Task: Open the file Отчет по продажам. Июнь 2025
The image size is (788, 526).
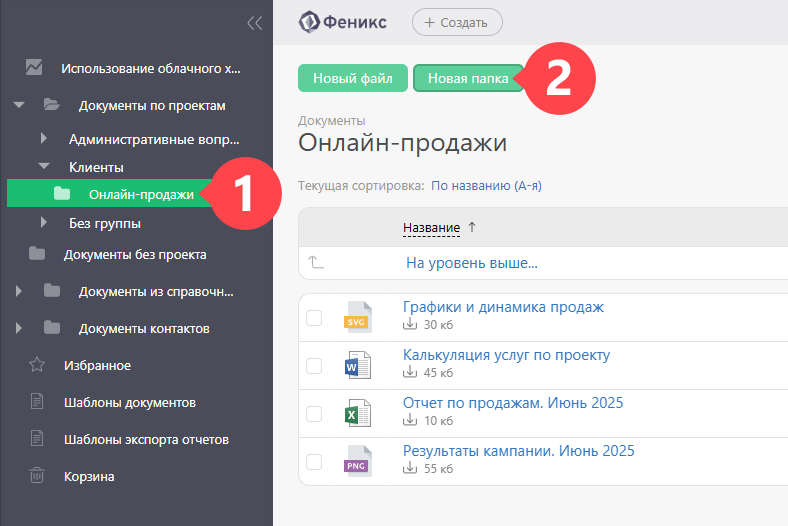Action: (x=513, y=402)
